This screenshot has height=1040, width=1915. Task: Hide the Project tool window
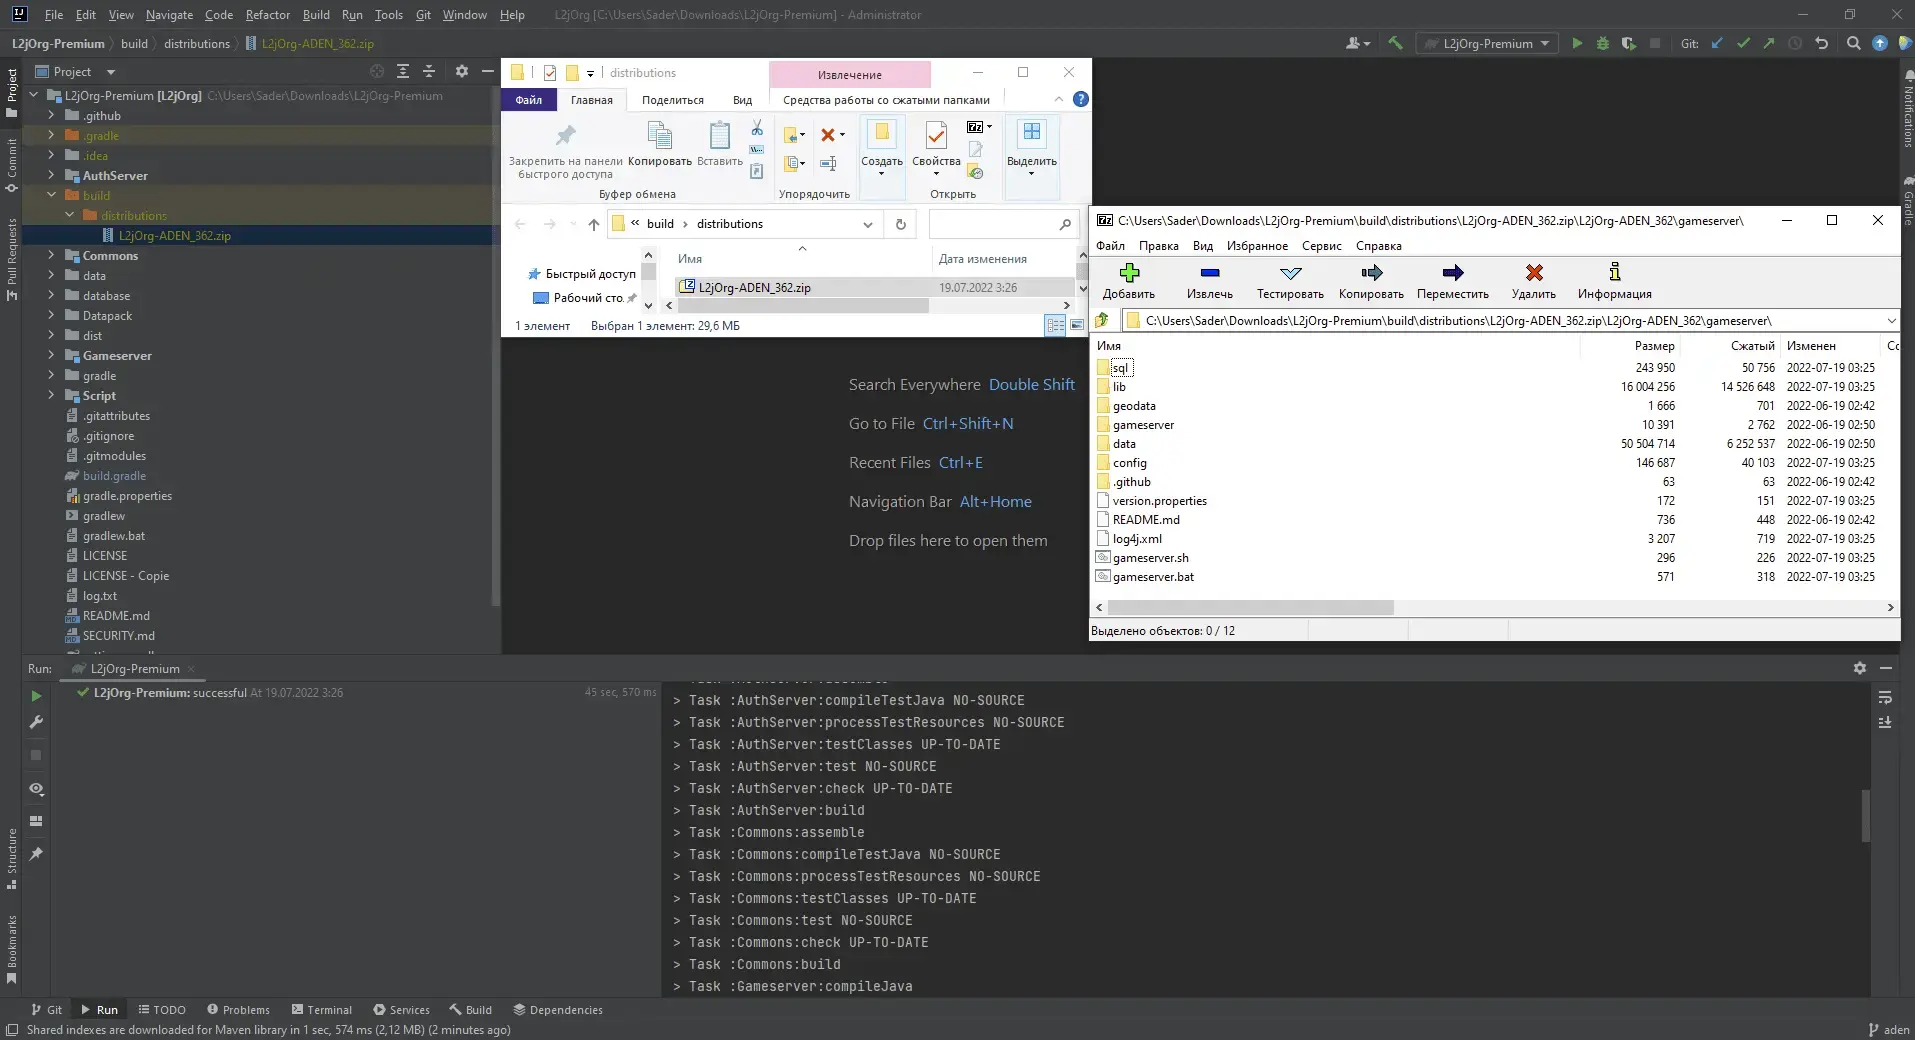pos(488,71)
